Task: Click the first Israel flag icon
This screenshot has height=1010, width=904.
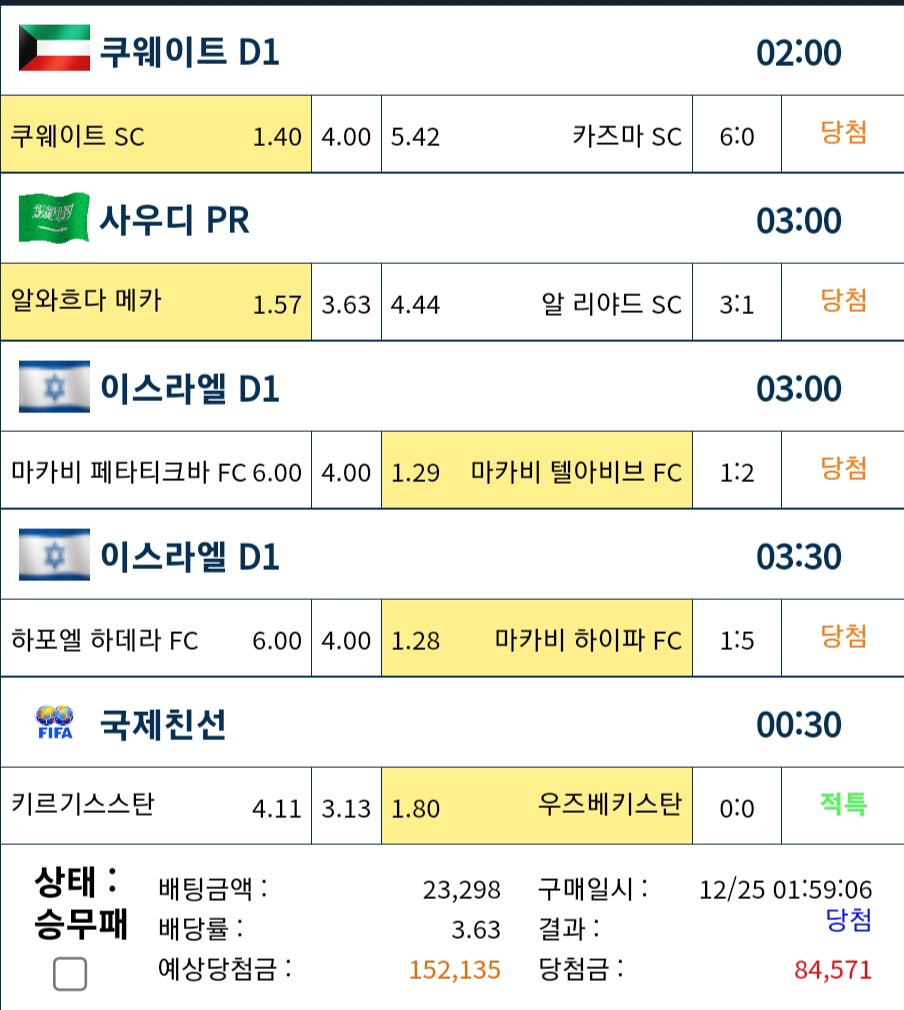Action: (x=54, y=386)
